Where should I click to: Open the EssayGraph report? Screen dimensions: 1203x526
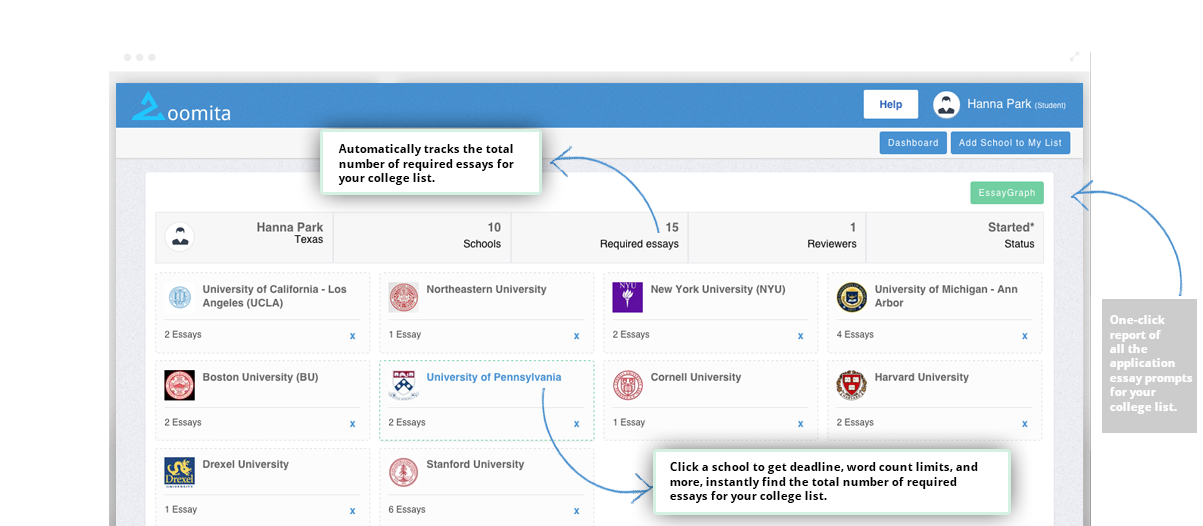pyautogui.click(x=1006, y=193)
